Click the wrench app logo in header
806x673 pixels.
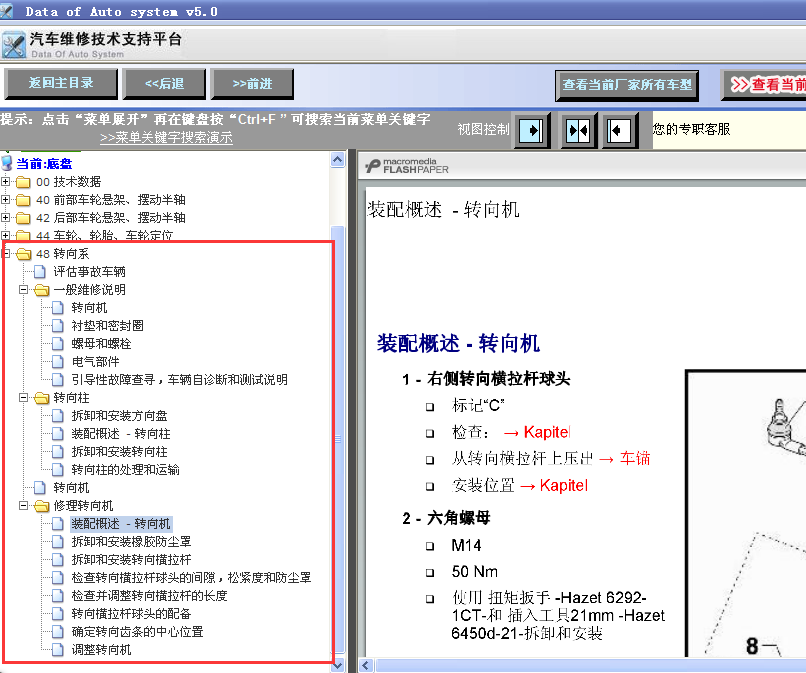click(13, 45)
